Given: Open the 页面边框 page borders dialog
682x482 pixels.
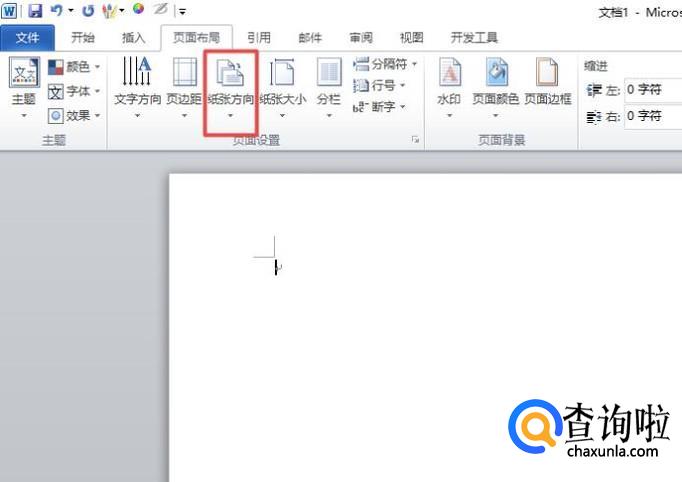Looking at the screenshot, I should pos(548,82).
